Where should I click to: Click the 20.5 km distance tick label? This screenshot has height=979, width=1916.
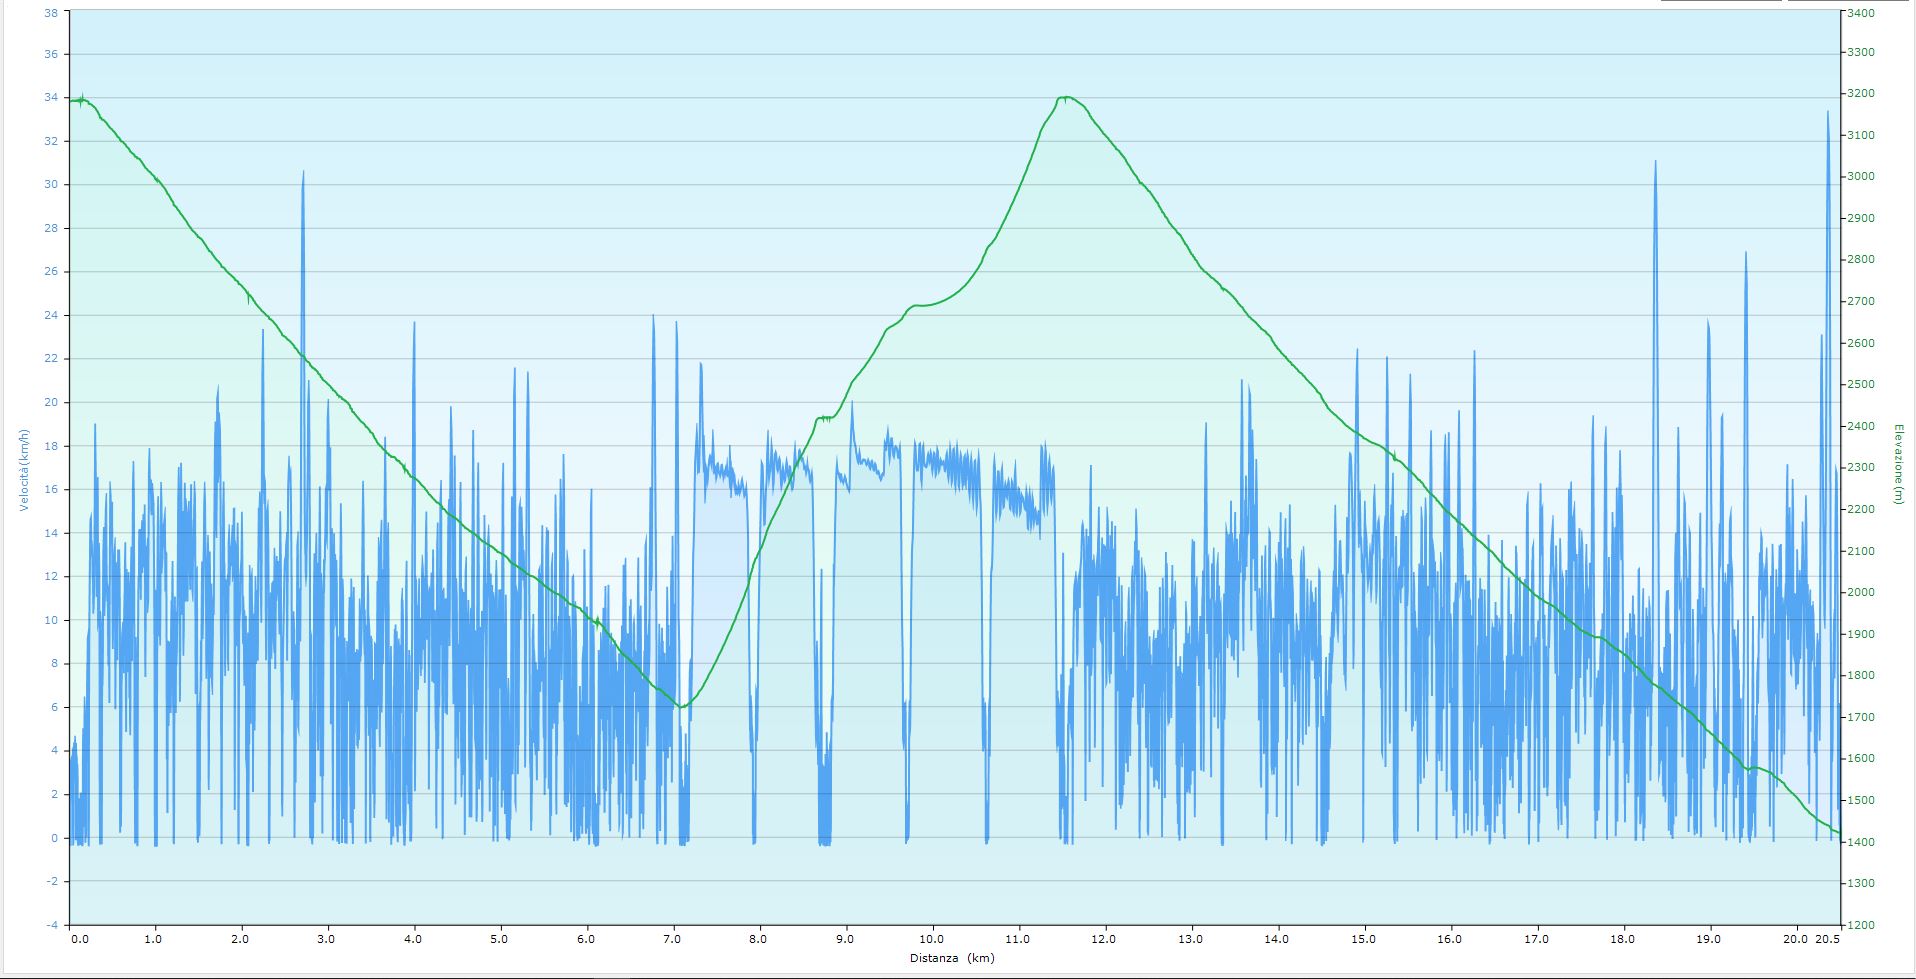[x=1828, y=939]
